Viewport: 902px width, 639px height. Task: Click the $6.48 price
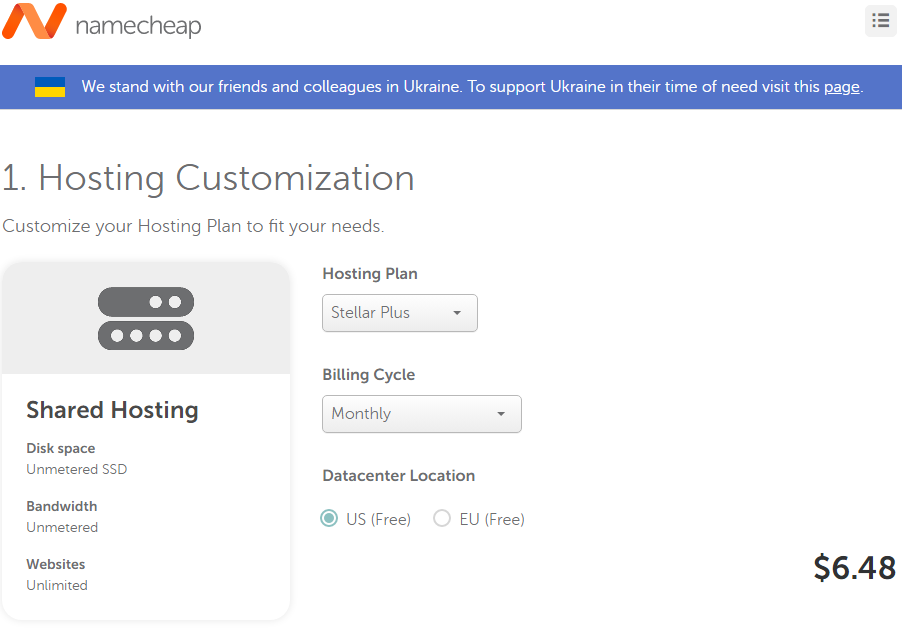pos(854,568)
